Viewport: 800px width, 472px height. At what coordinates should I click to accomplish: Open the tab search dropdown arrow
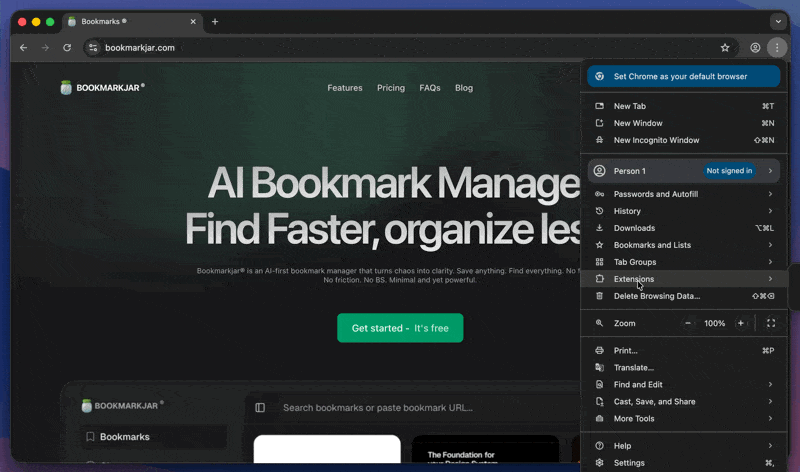778,21
